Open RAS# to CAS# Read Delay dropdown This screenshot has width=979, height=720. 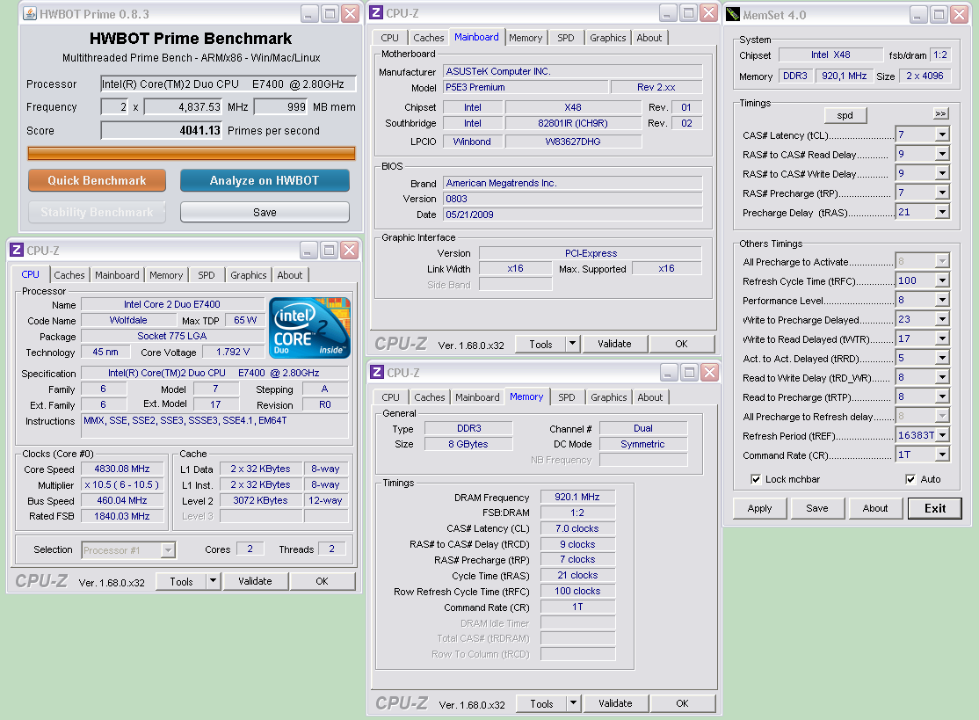(942, 154)
